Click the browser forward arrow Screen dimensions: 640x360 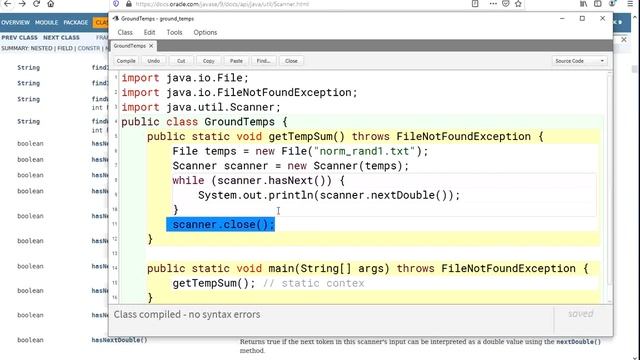point(22,4)
